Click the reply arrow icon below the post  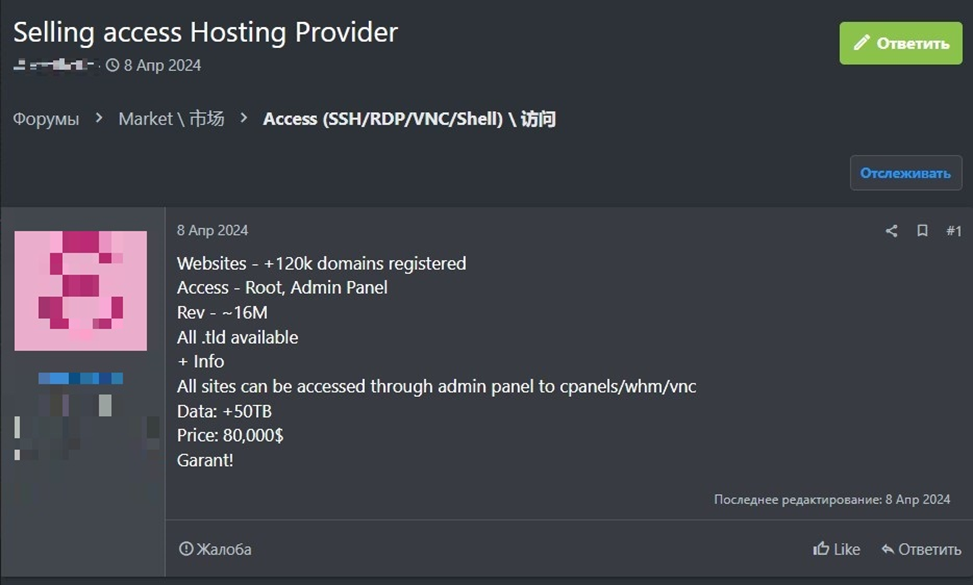[887, 549]
